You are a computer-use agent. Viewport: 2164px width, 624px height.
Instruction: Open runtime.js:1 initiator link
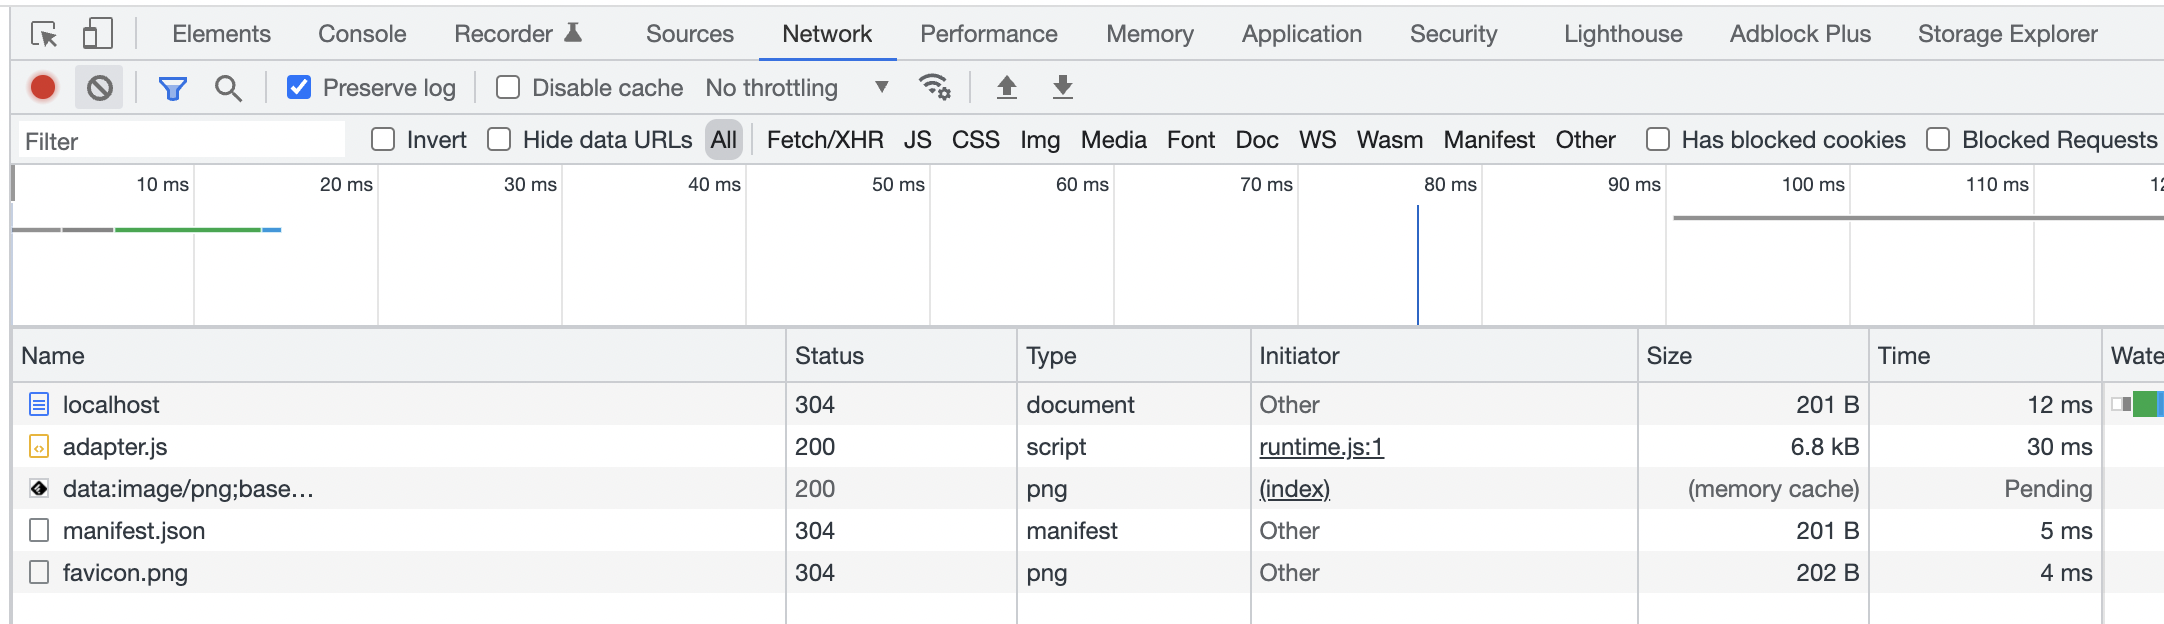[x=1321, y=447]
